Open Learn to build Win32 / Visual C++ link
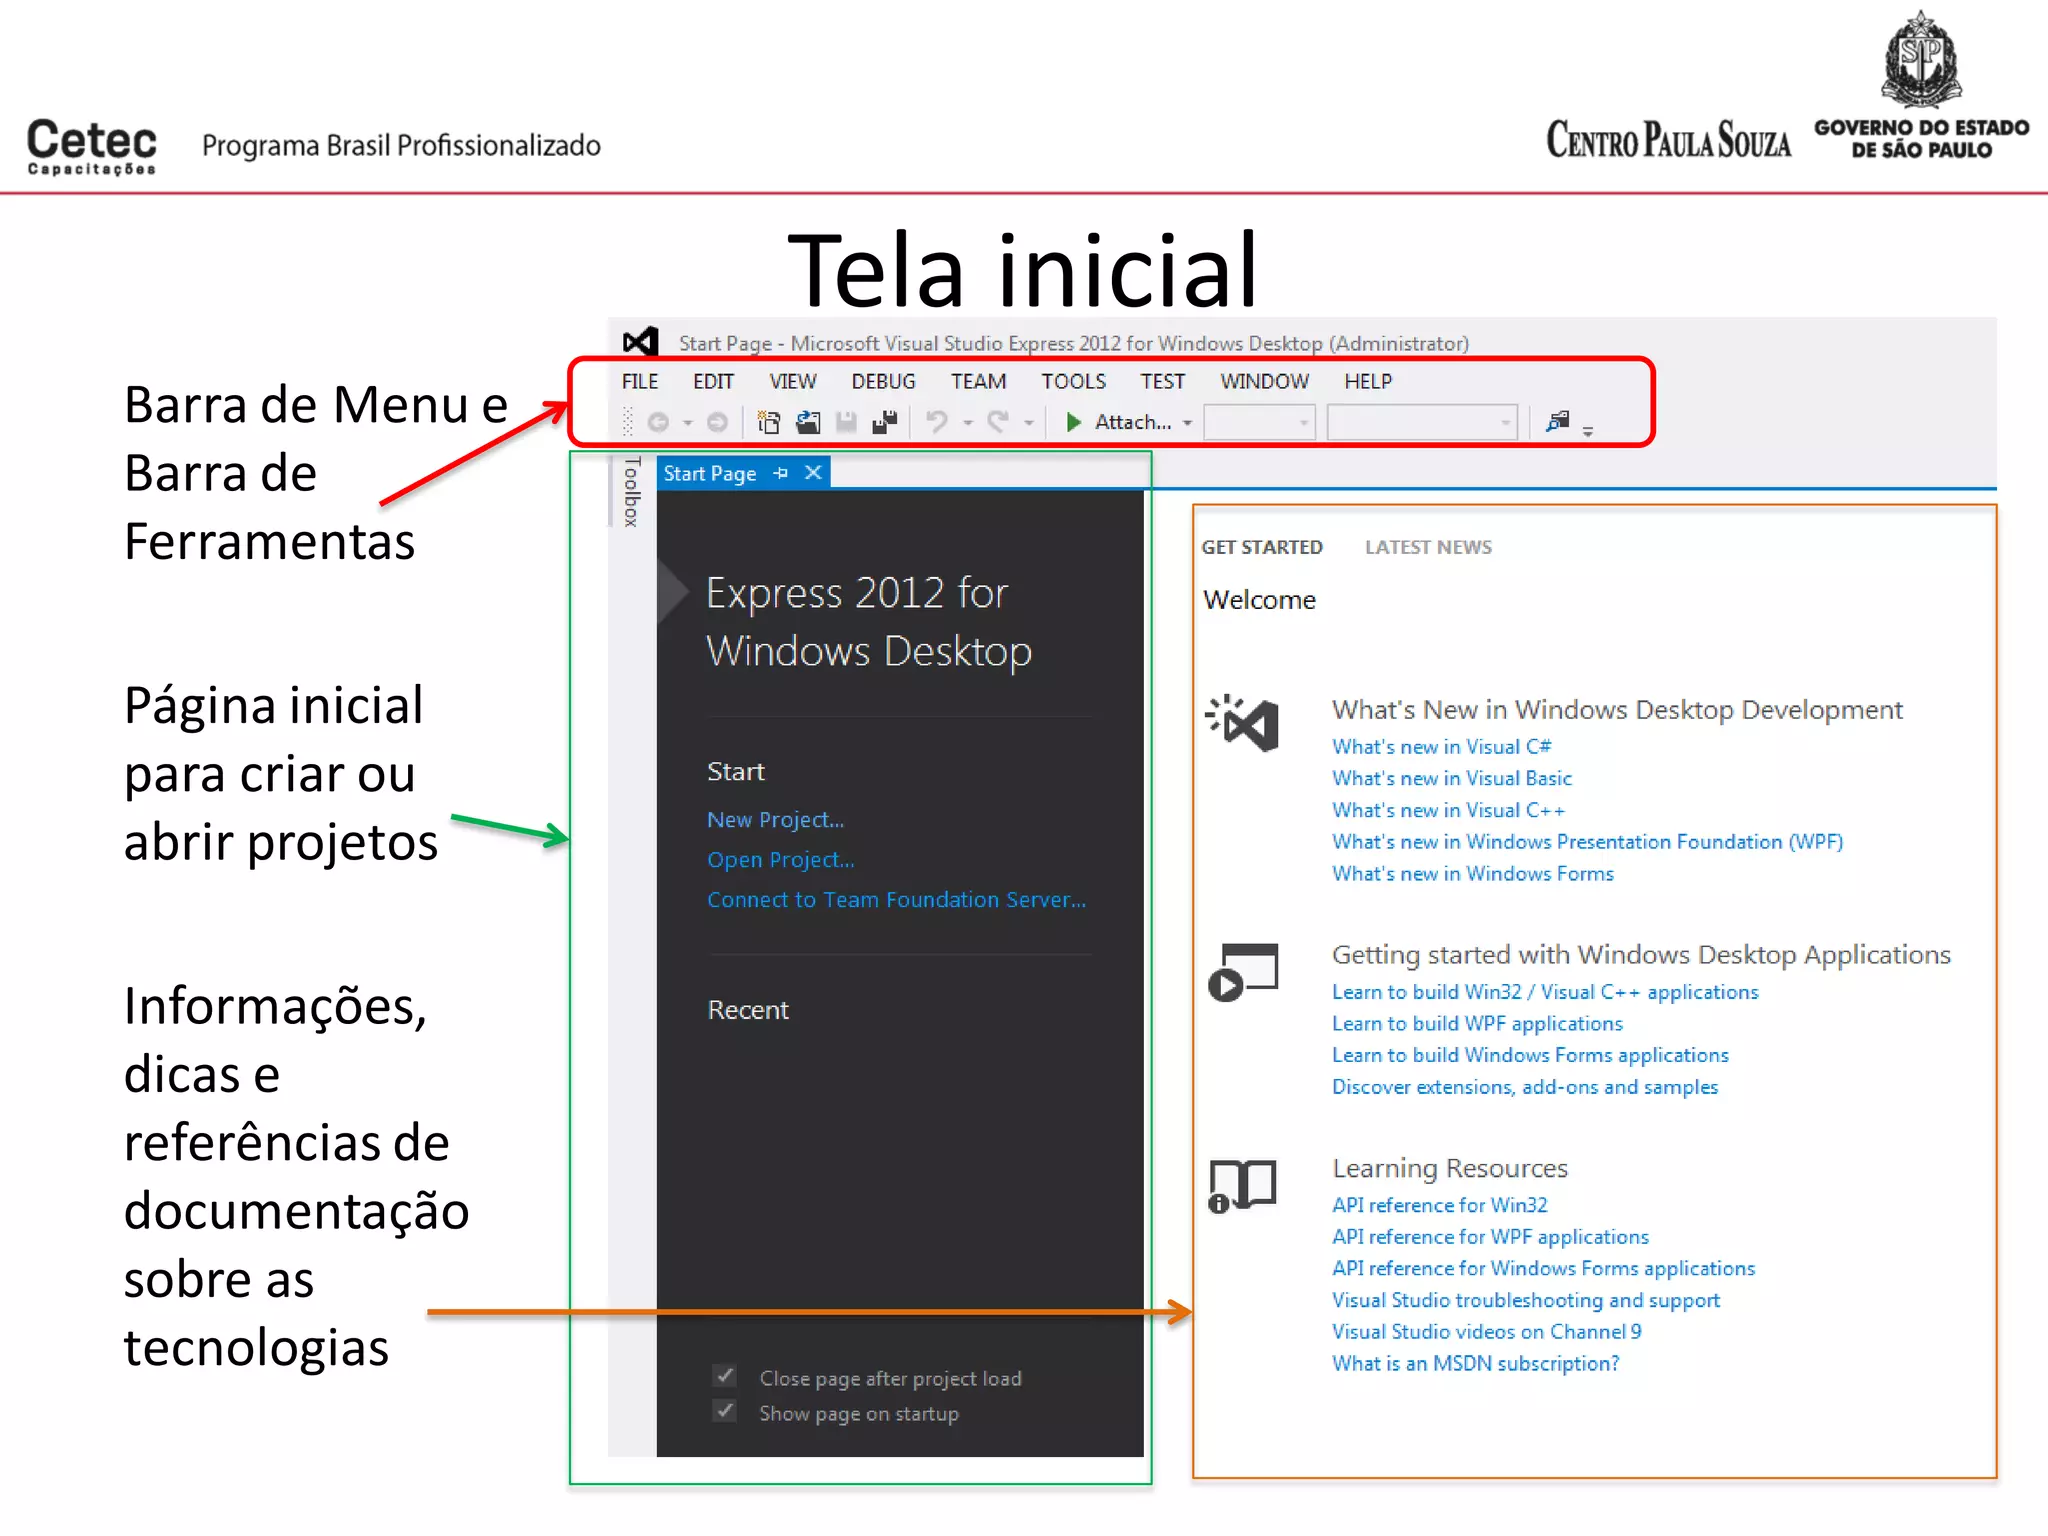The height and width of the screenshot is (1536, 2048). [x=1545, y=992]
